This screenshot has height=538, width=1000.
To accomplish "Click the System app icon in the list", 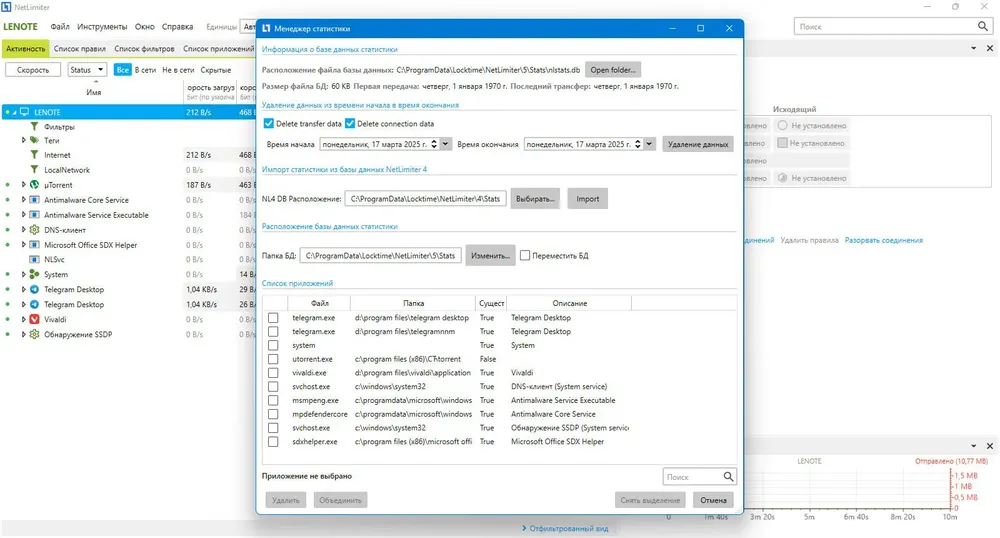I will [34, 274].
